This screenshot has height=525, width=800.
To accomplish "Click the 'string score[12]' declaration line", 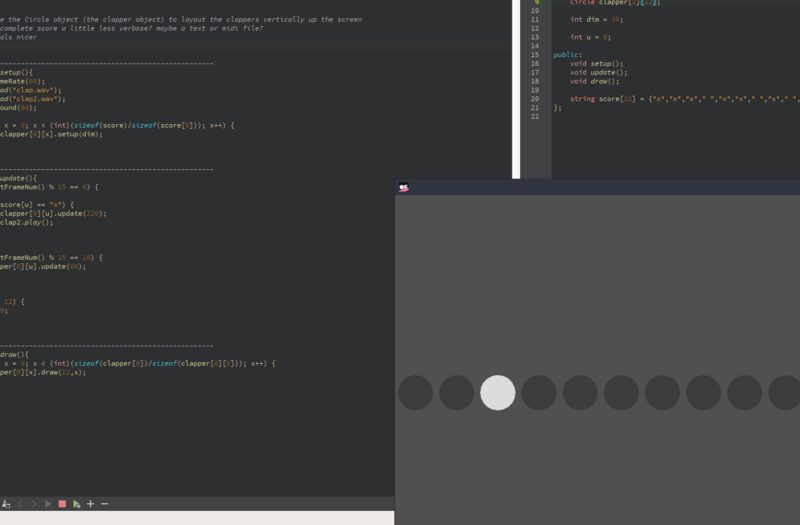I will pyautogui.click(x=685, y=99).
